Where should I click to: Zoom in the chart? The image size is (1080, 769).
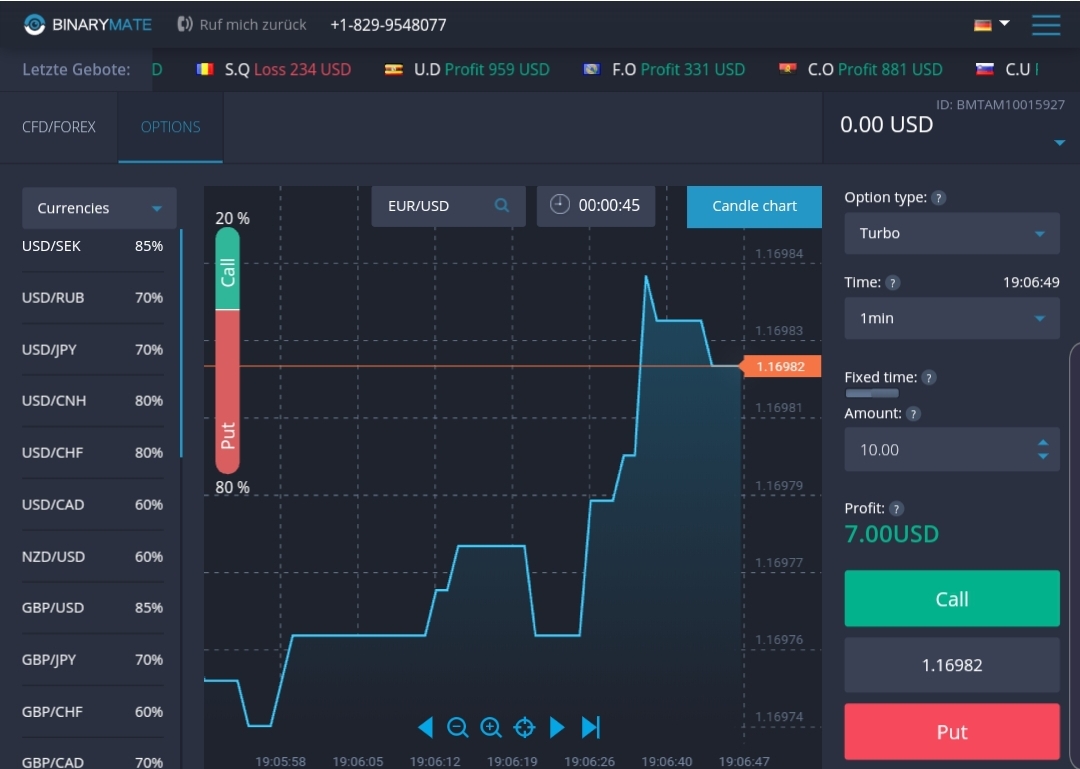[490, 727]
